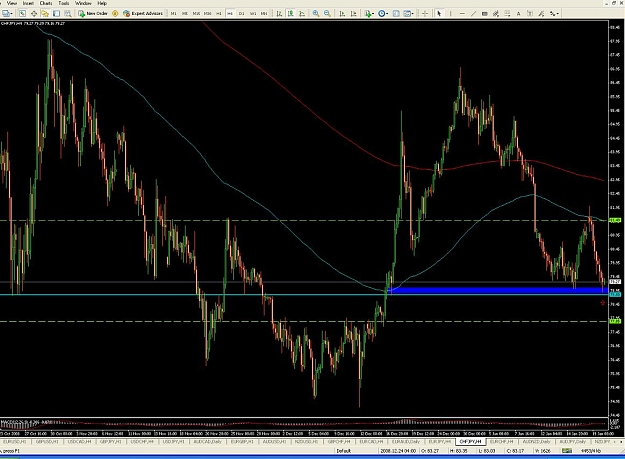This screenshot has height=459, width=625.
Task: Click the zoom in magnifier icon
Action: (316, 14)
